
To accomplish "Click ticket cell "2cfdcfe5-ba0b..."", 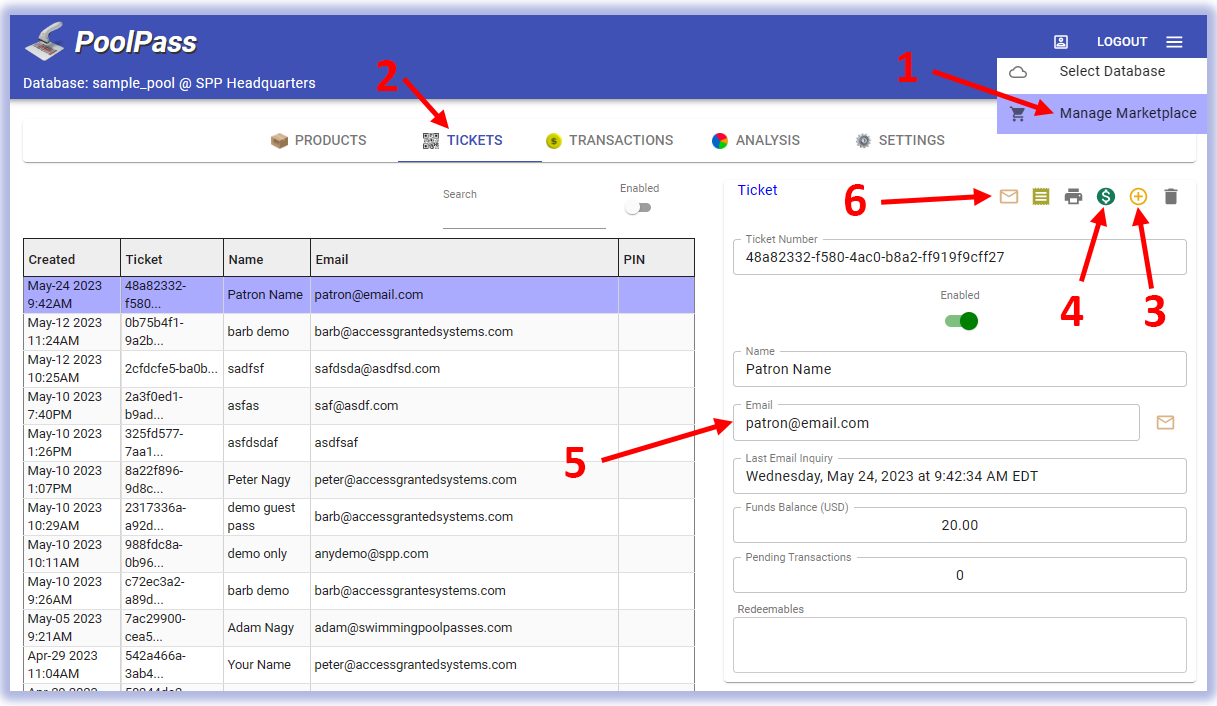I will 172,369.
